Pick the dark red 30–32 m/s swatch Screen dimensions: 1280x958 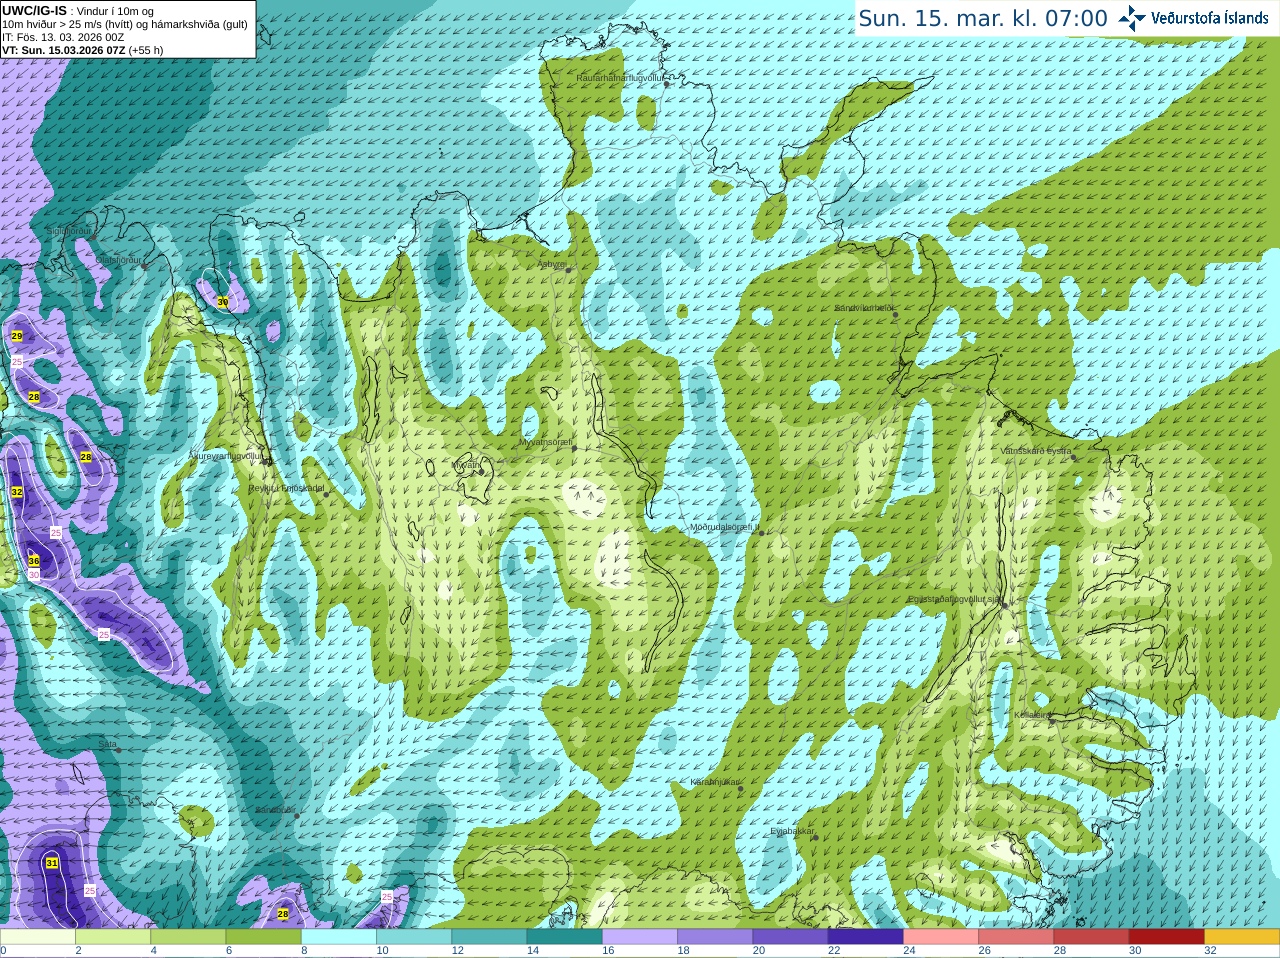click(x=1167, y=937)
